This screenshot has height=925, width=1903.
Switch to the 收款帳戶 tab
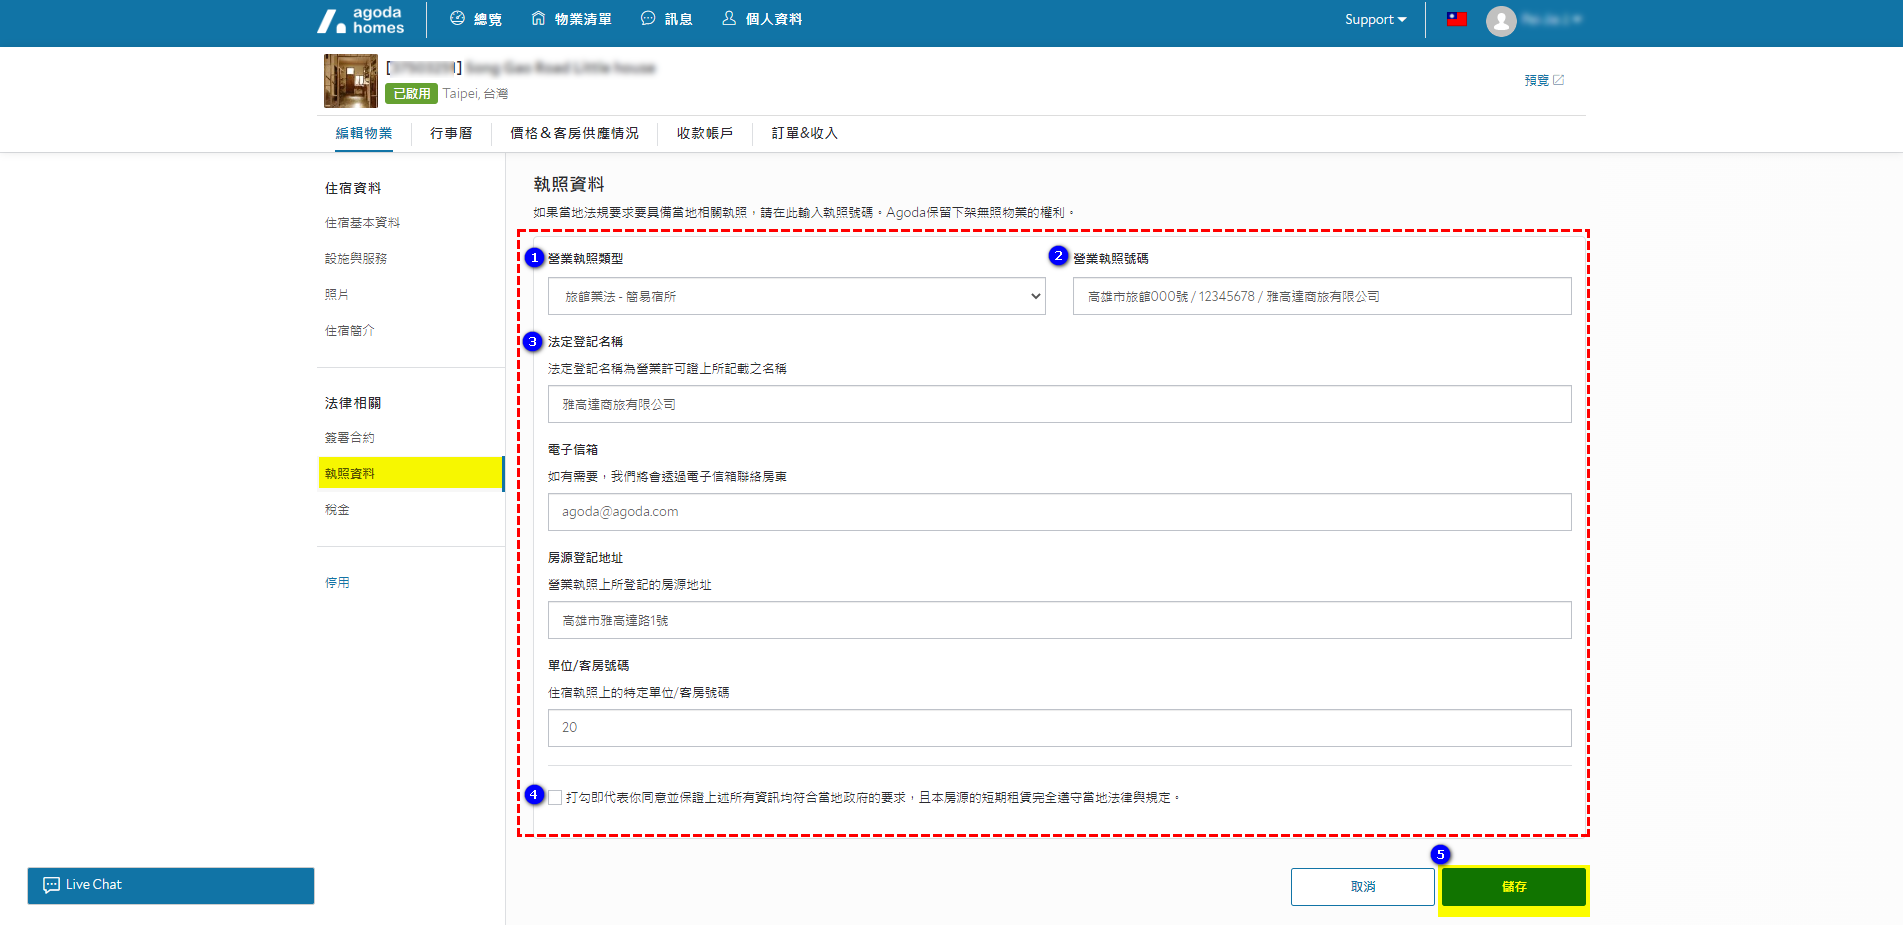pos(705,133)
